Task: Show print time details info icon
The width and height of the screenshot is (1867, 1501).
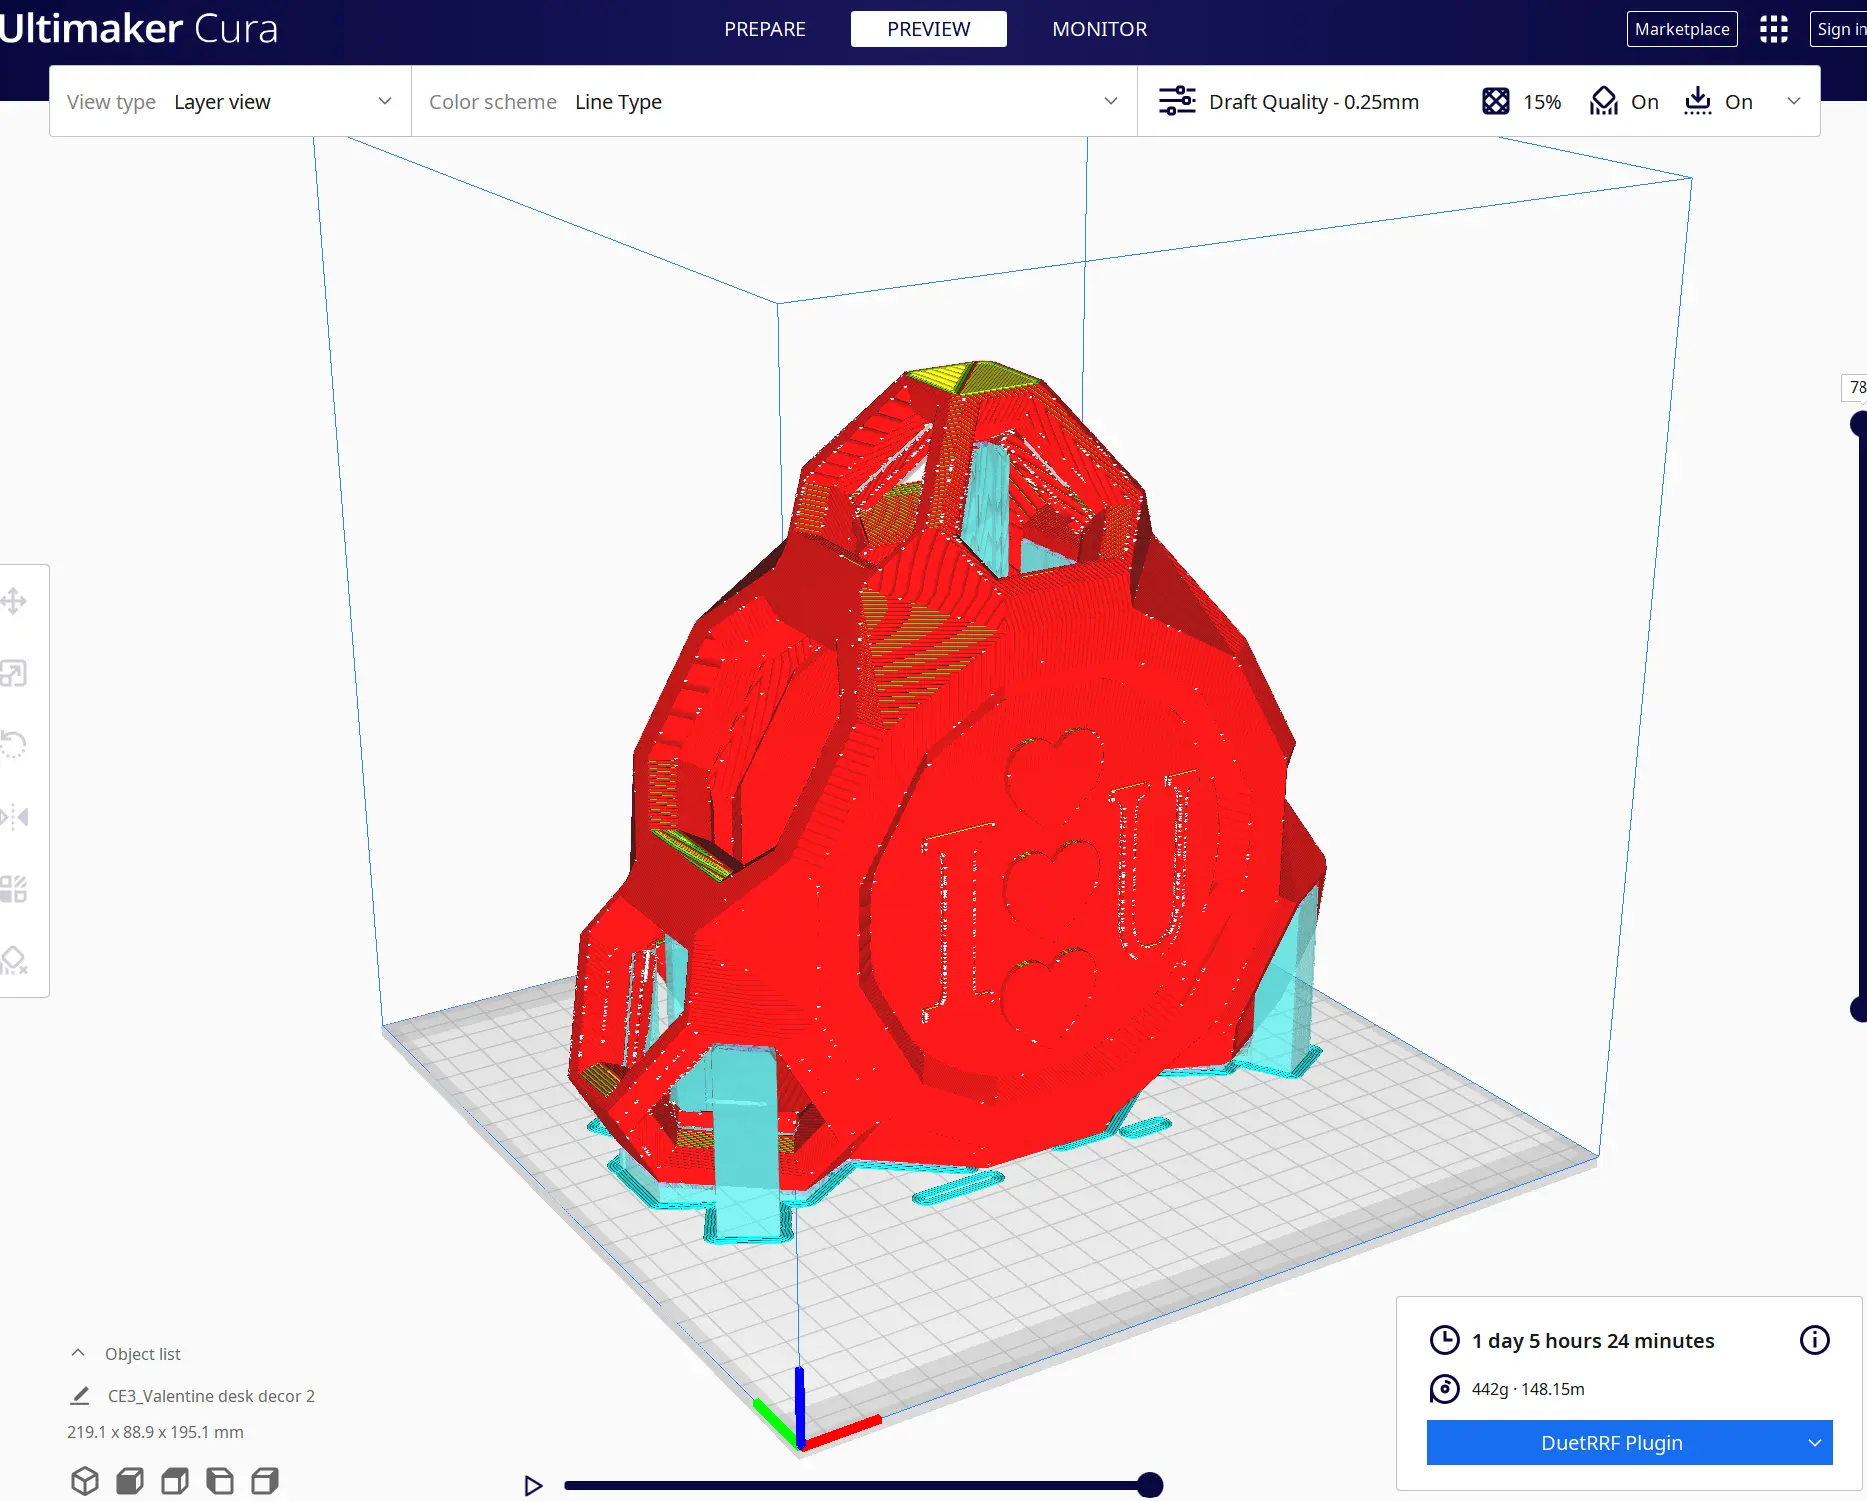Action: (1814, 1340)
